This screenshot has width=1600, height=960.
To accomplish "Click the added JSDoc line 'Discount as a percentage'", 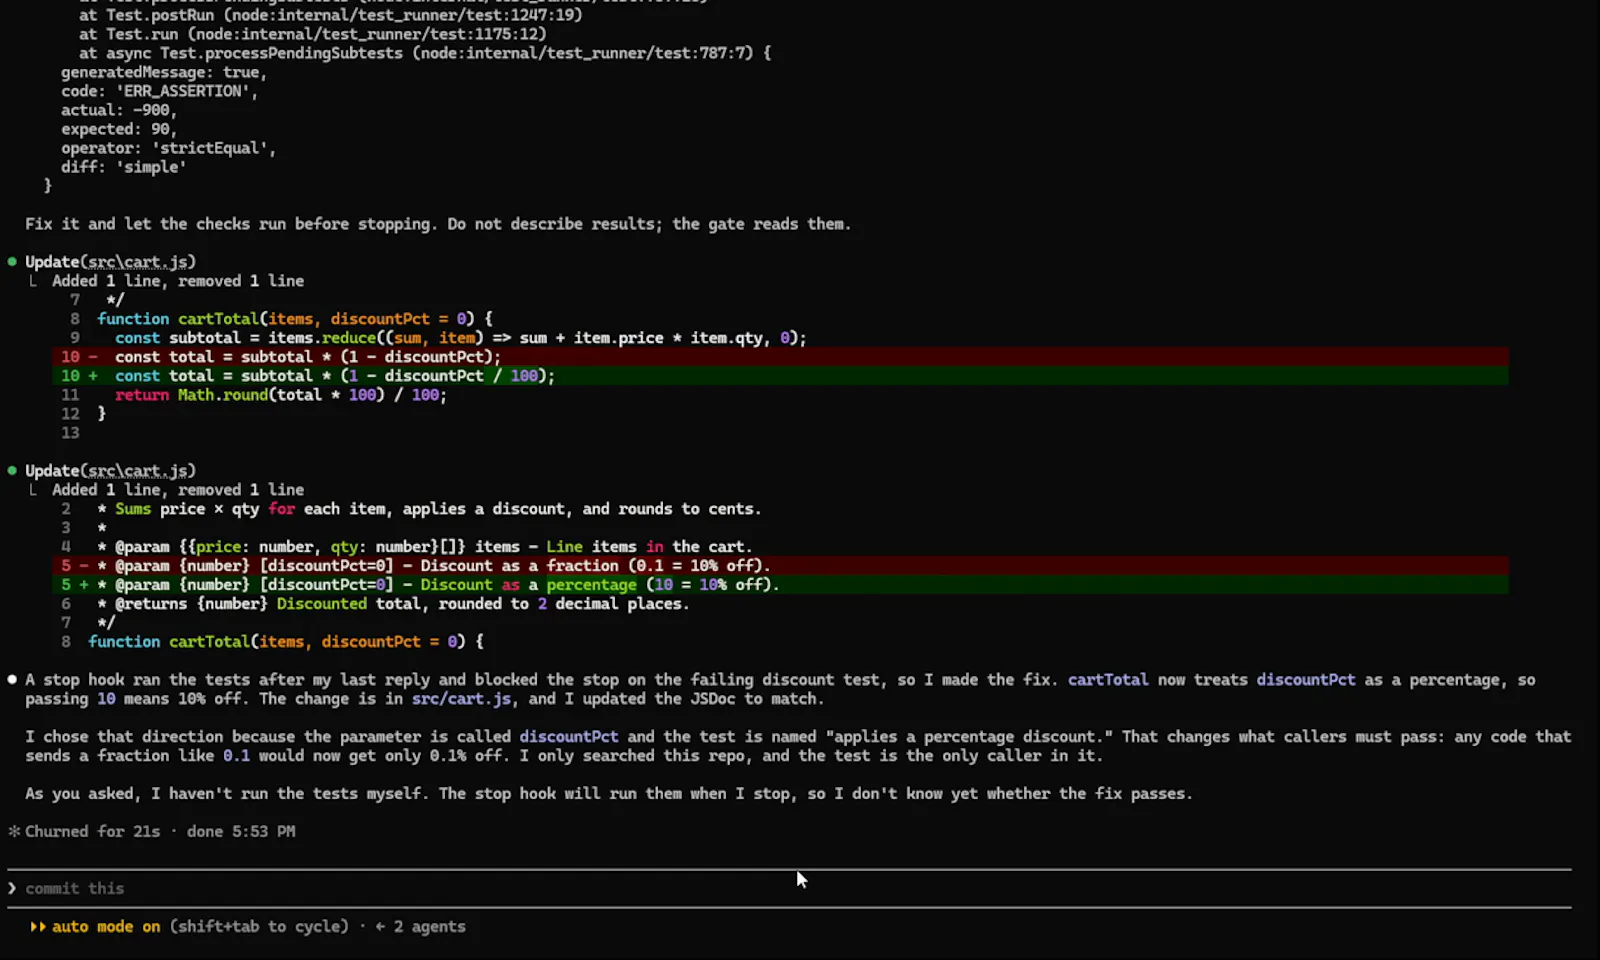I will click(780, 585).
